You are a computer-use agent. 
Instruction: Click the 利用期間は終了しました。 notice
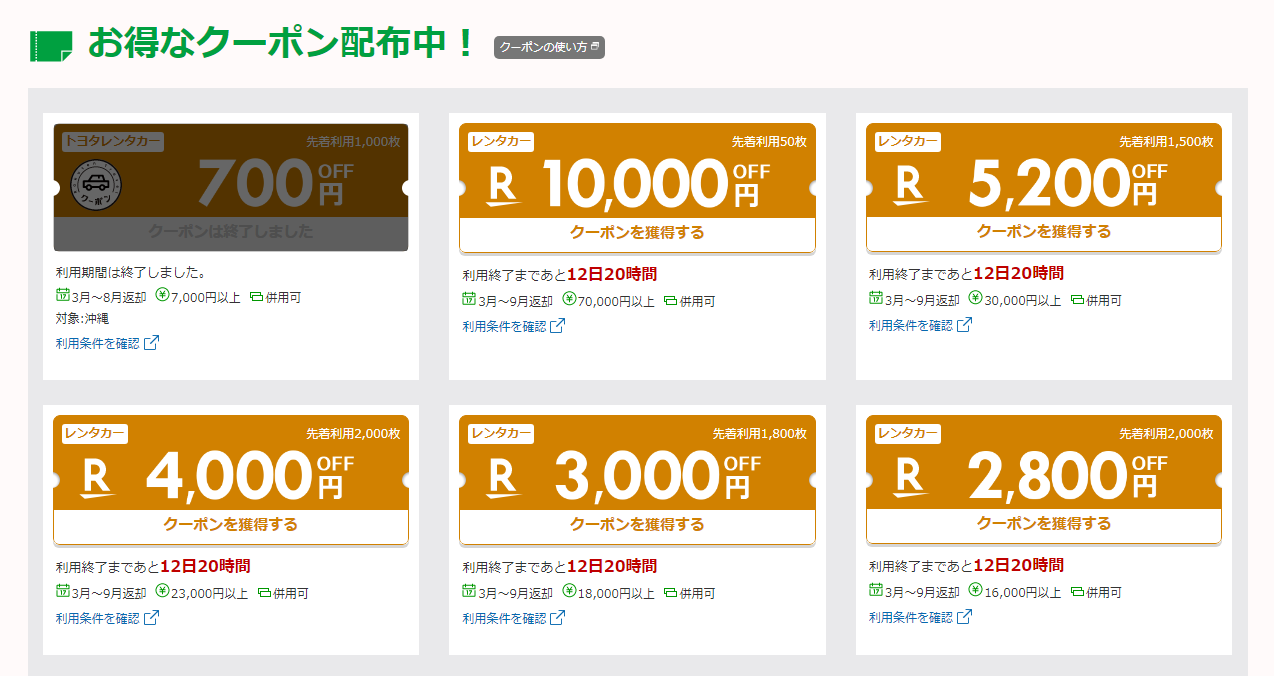pyautogui.click(x=130, y=272)
